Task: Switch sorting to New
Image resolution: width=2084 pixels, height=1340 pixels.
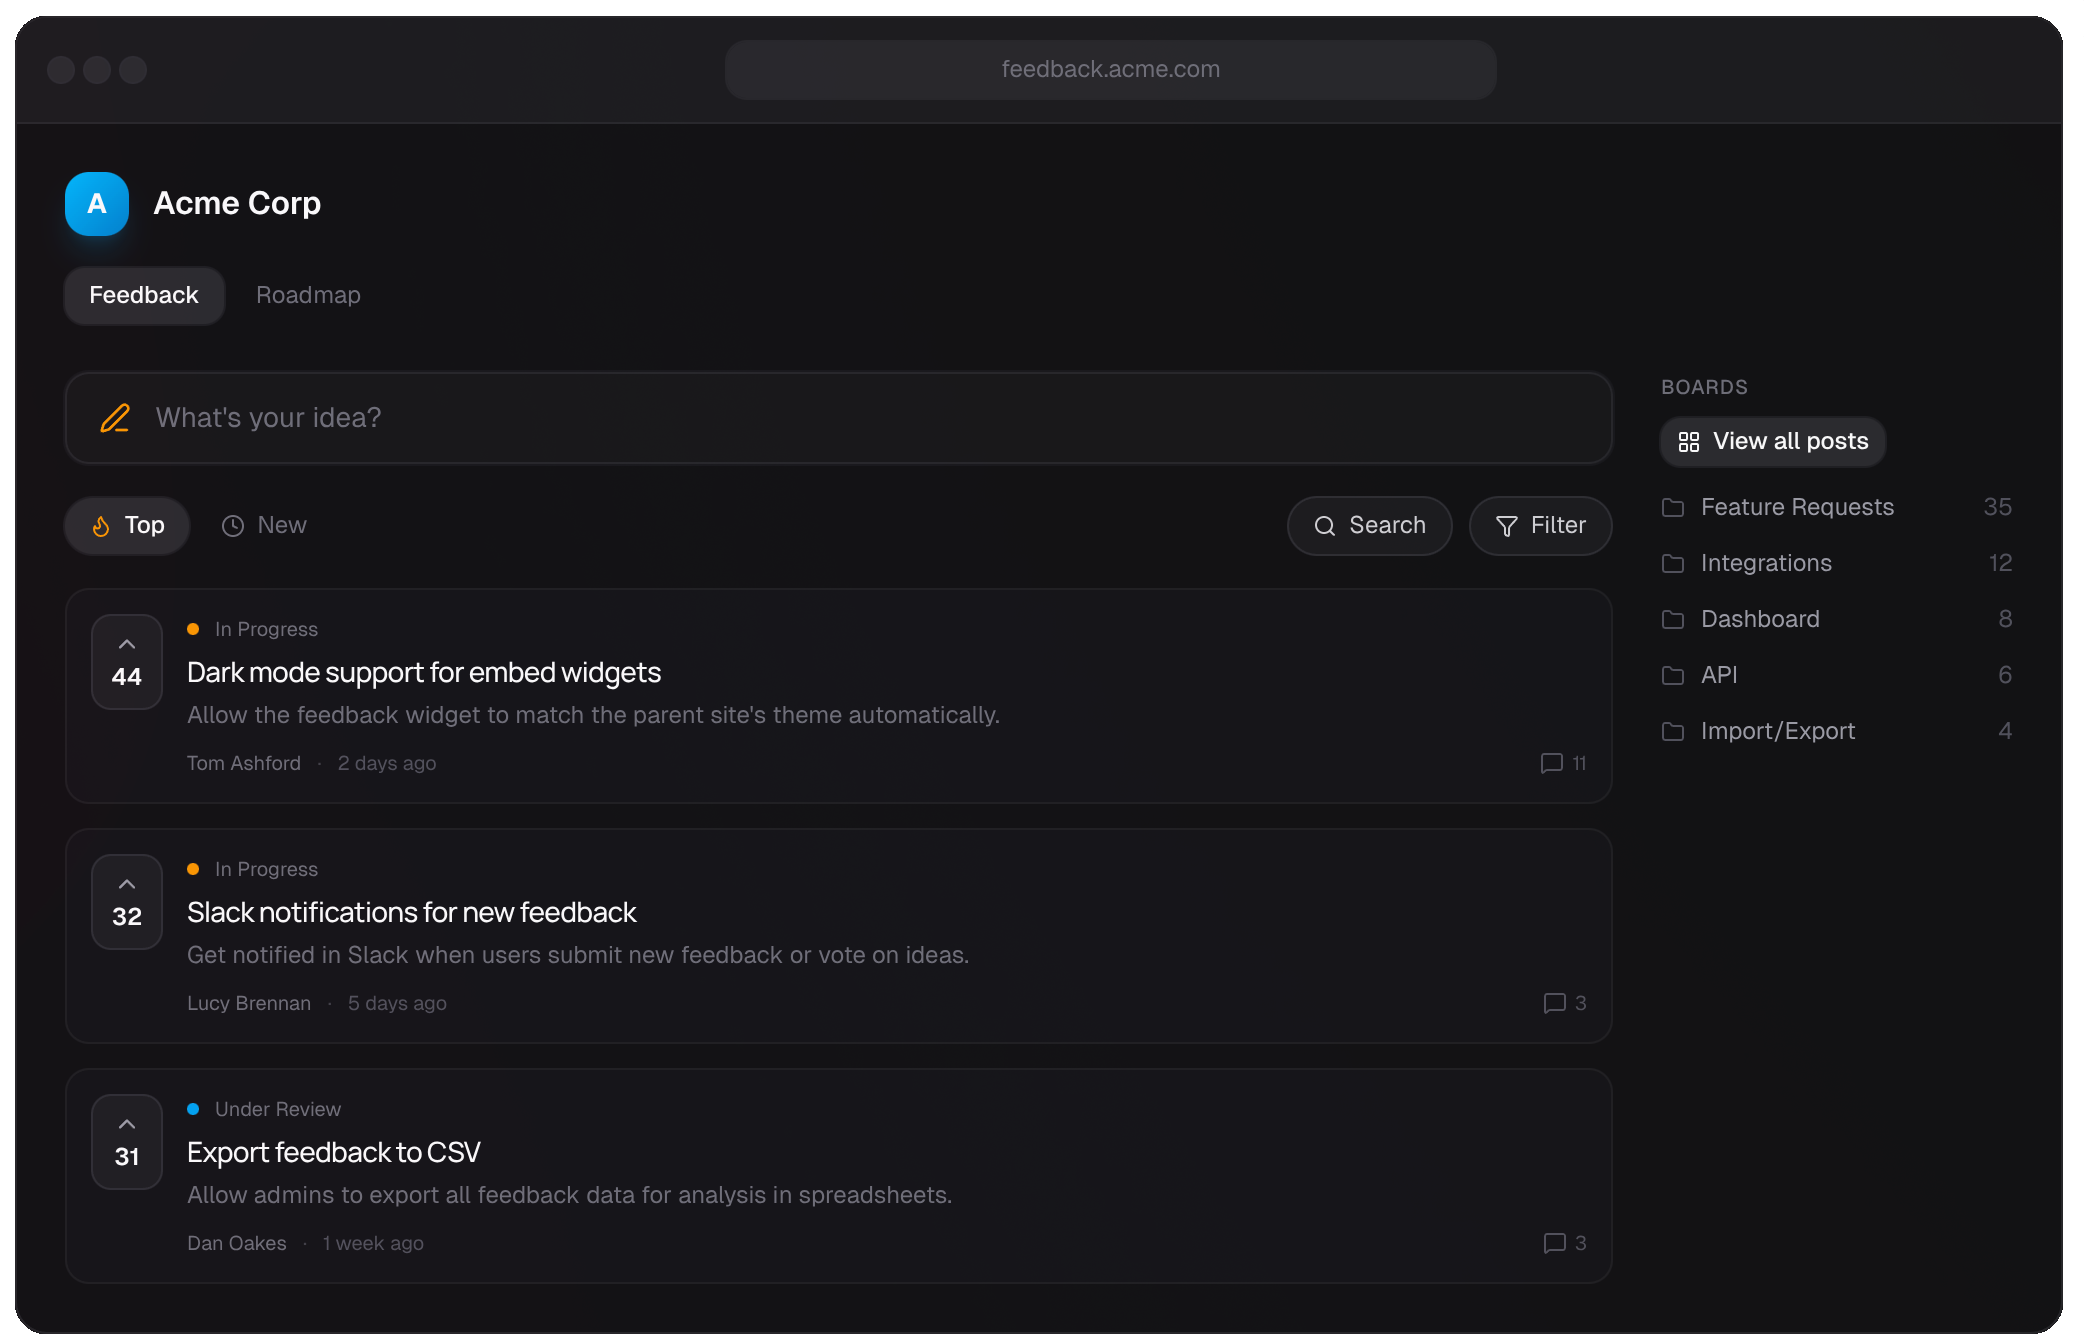Action: [x=264, y=525]
